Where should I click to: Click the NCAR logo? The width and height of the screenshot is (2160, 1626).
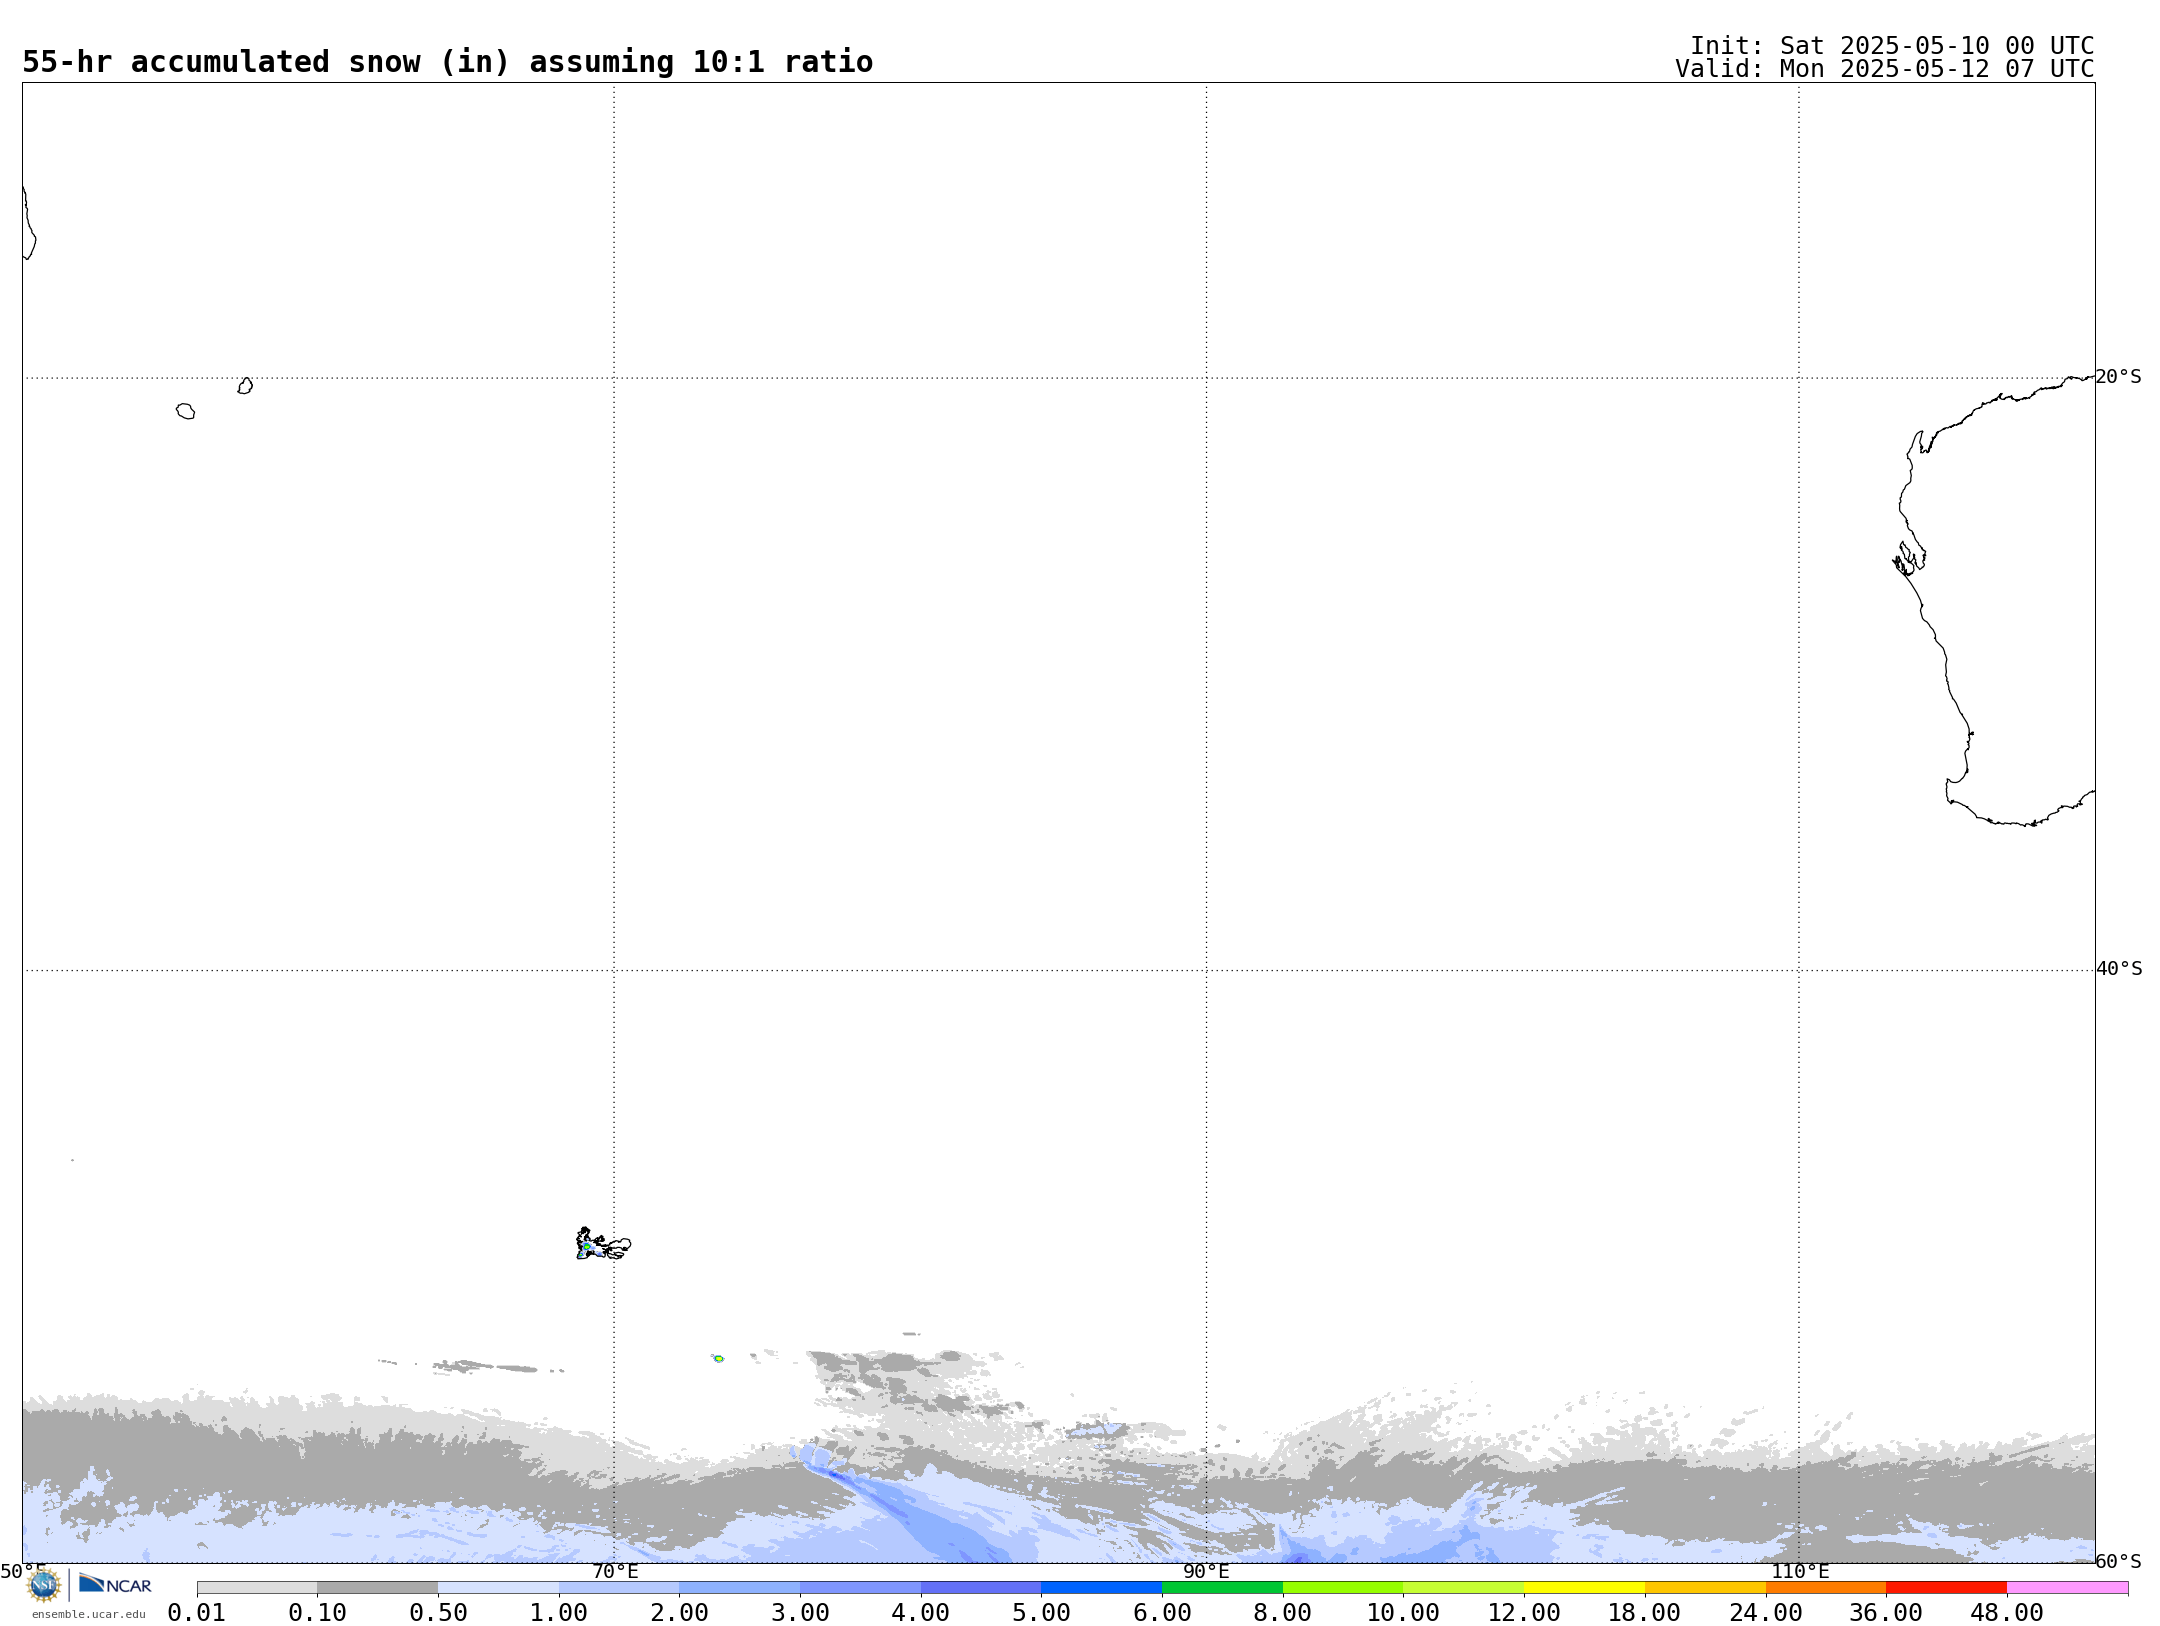(115, 1584)
